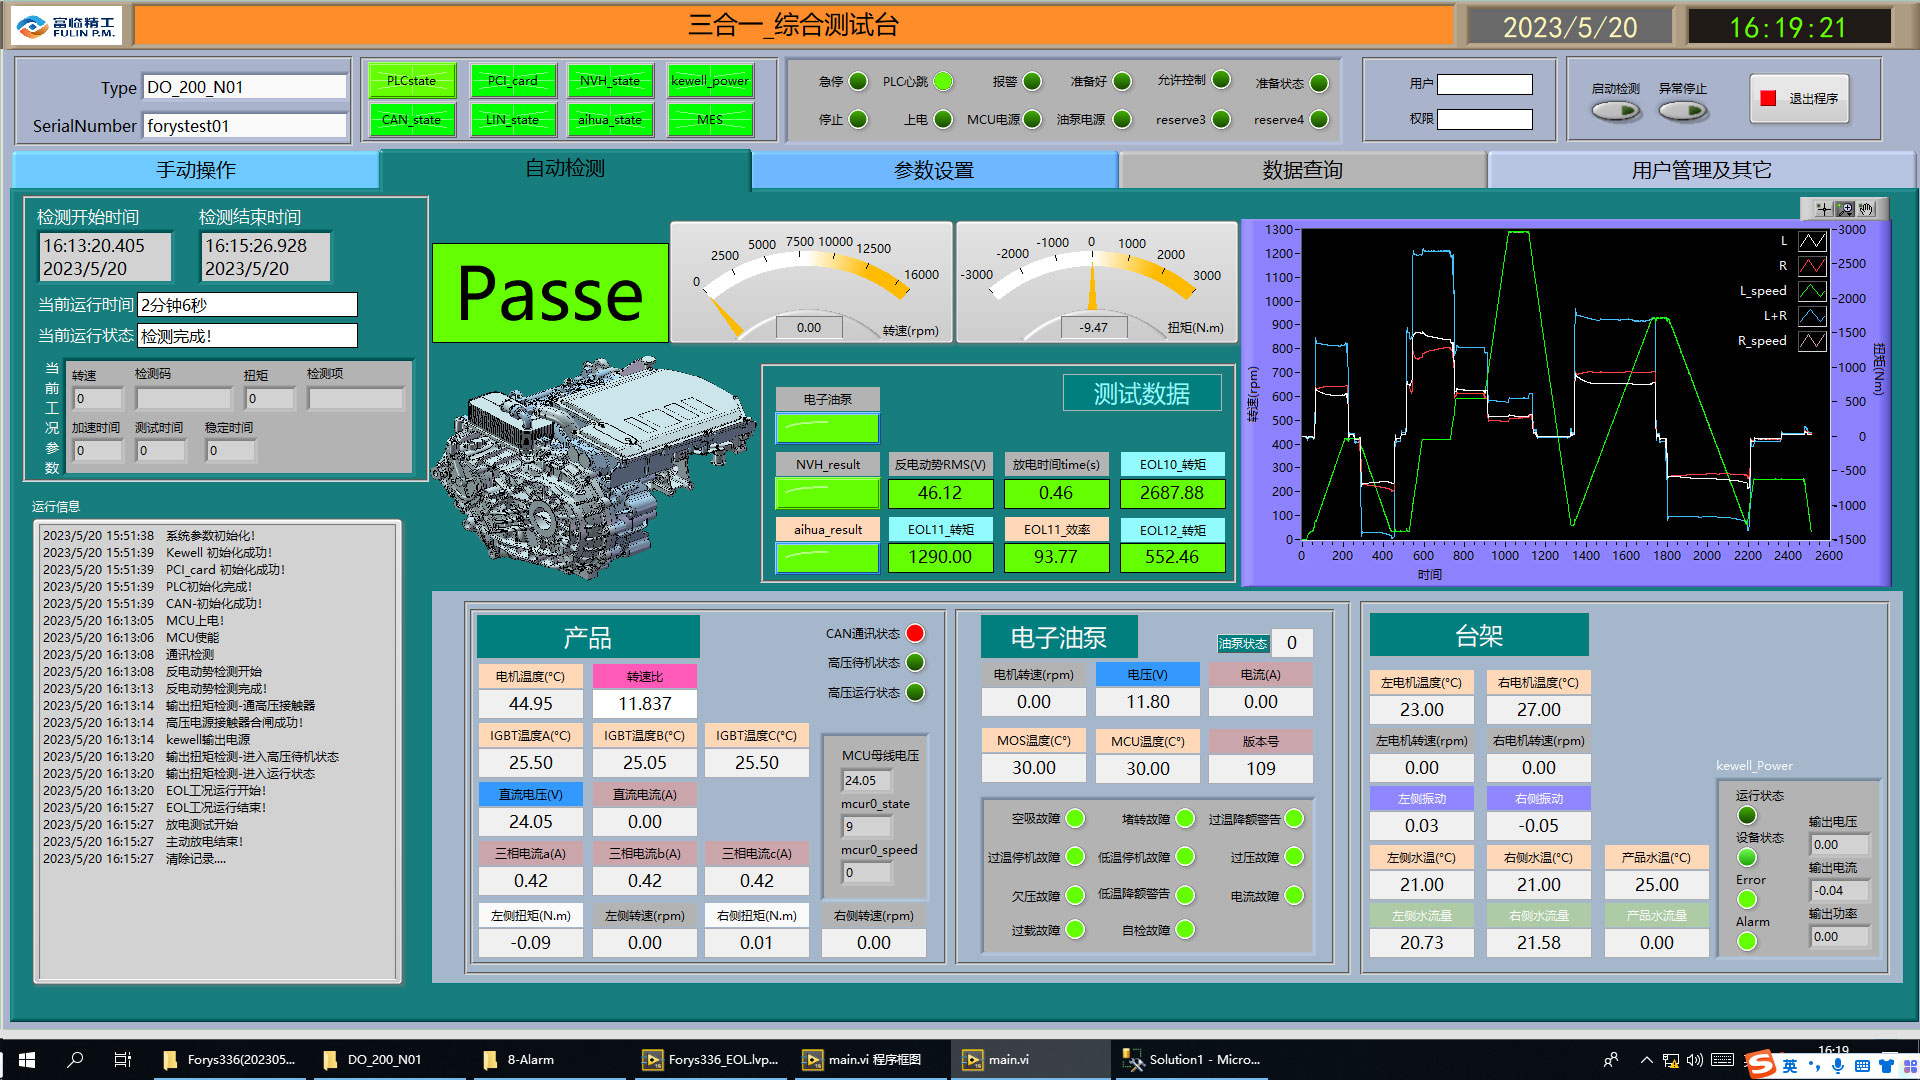Click the 测试数据 button

coord(1142,393)
